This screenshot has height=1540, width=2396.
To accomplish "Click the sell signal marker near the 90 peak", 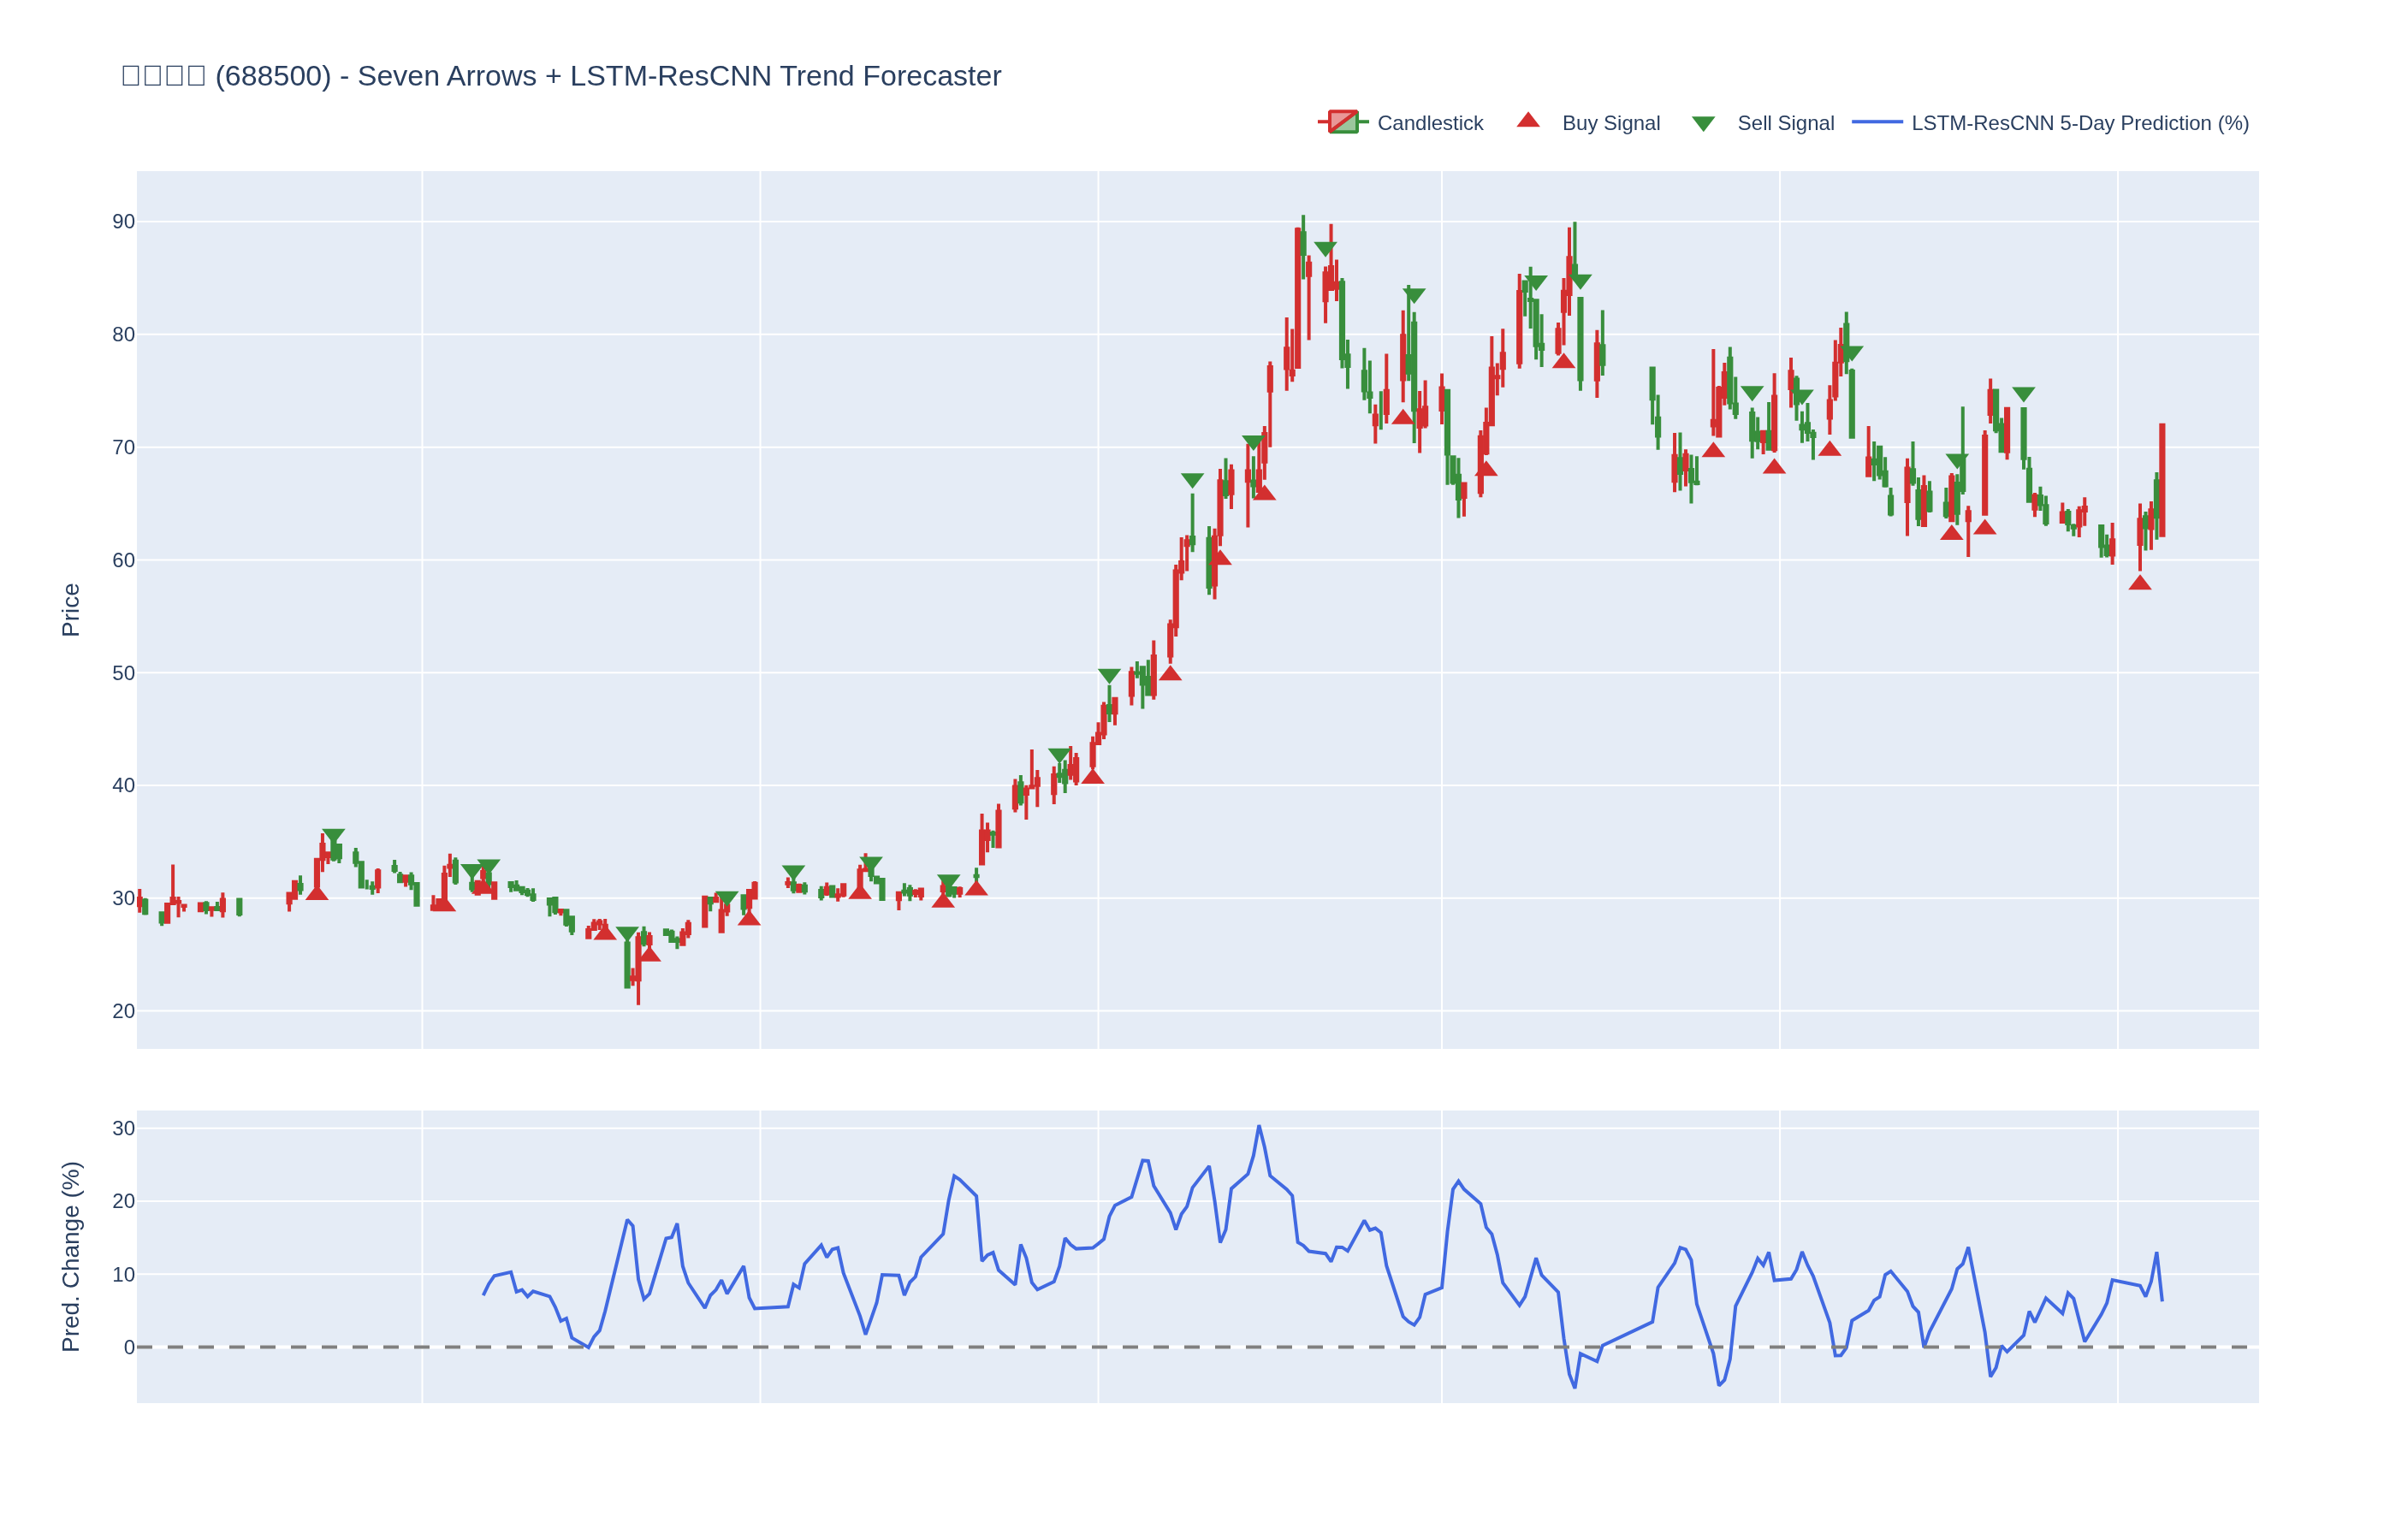I will 1325,248.
